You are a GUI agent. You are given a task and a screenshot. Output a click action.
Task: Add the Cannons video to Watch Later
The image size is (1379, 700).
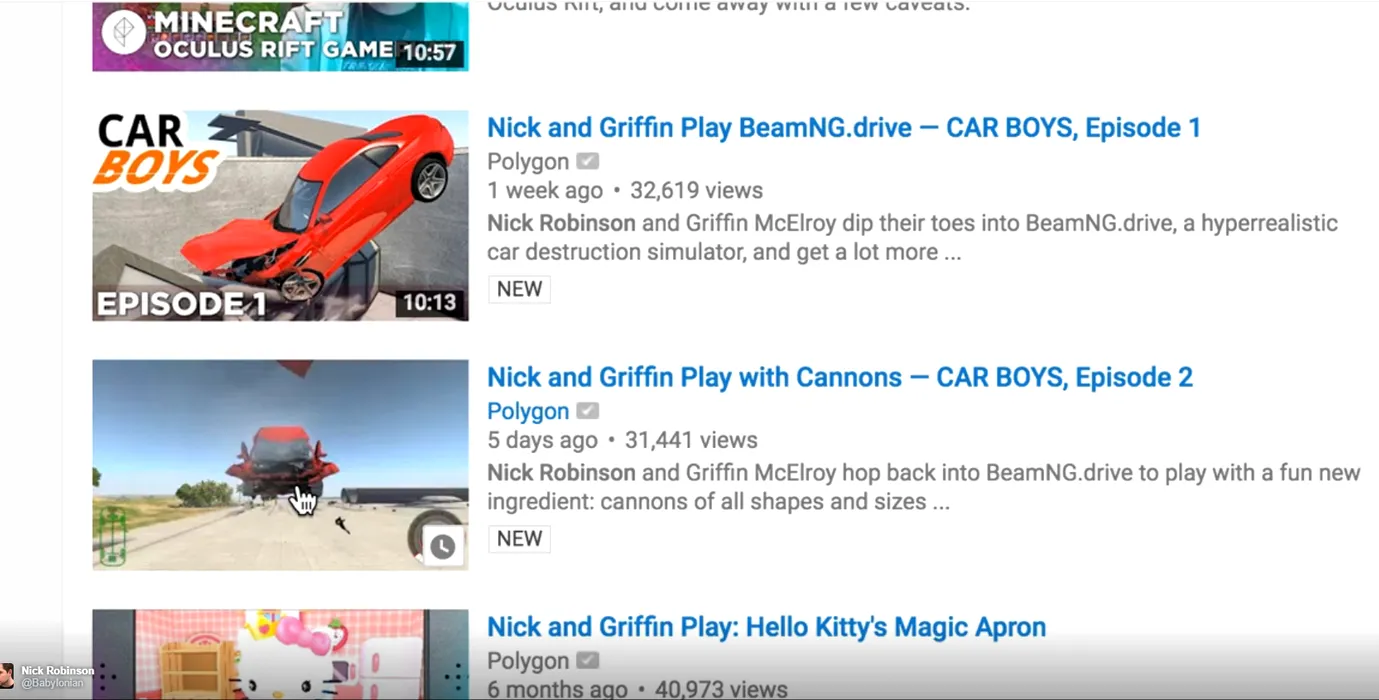[442, 546]
